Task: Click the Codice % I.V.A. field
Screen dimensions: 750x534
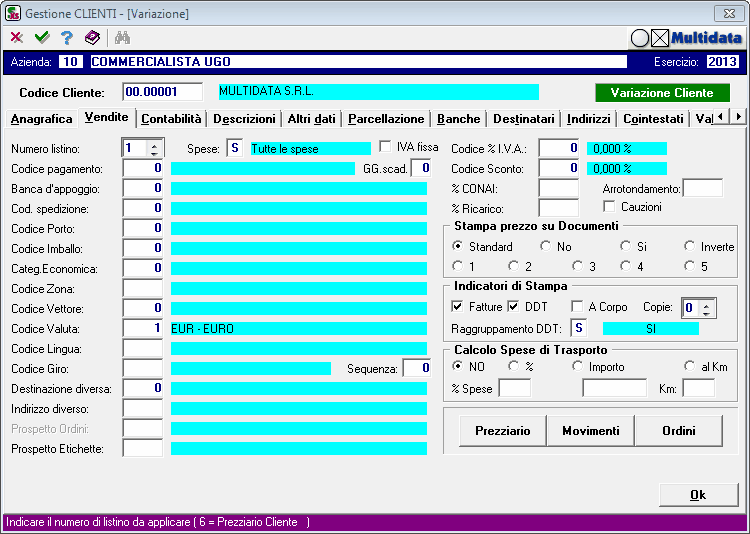Action: [x=559, y=148]
